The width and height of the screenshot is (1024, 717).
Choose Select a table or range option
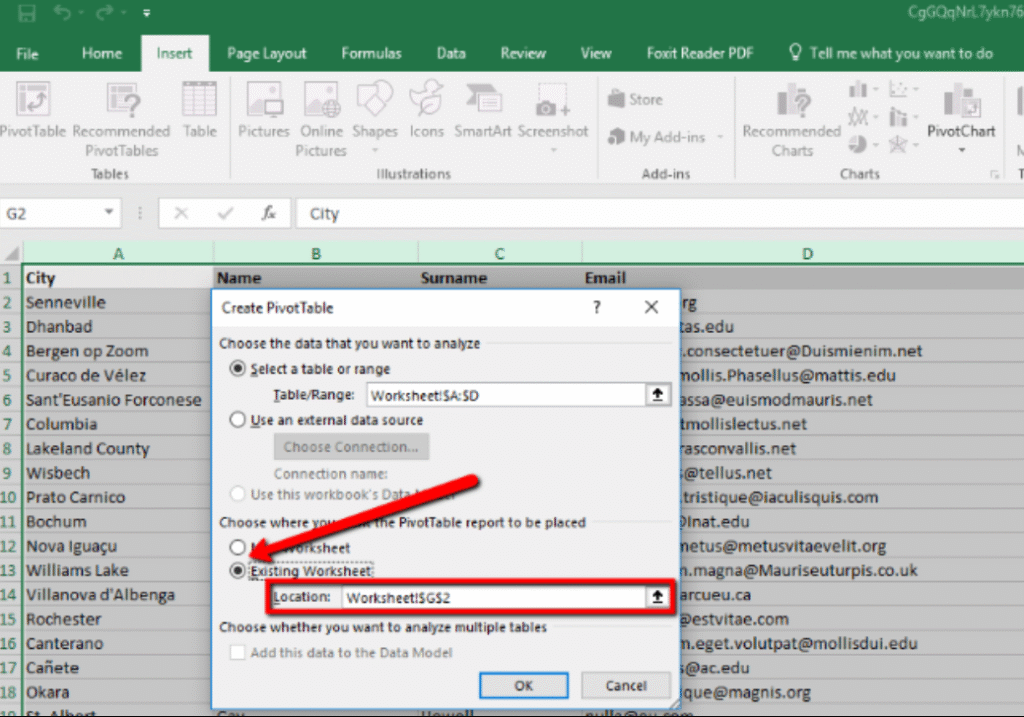point(238,369)
